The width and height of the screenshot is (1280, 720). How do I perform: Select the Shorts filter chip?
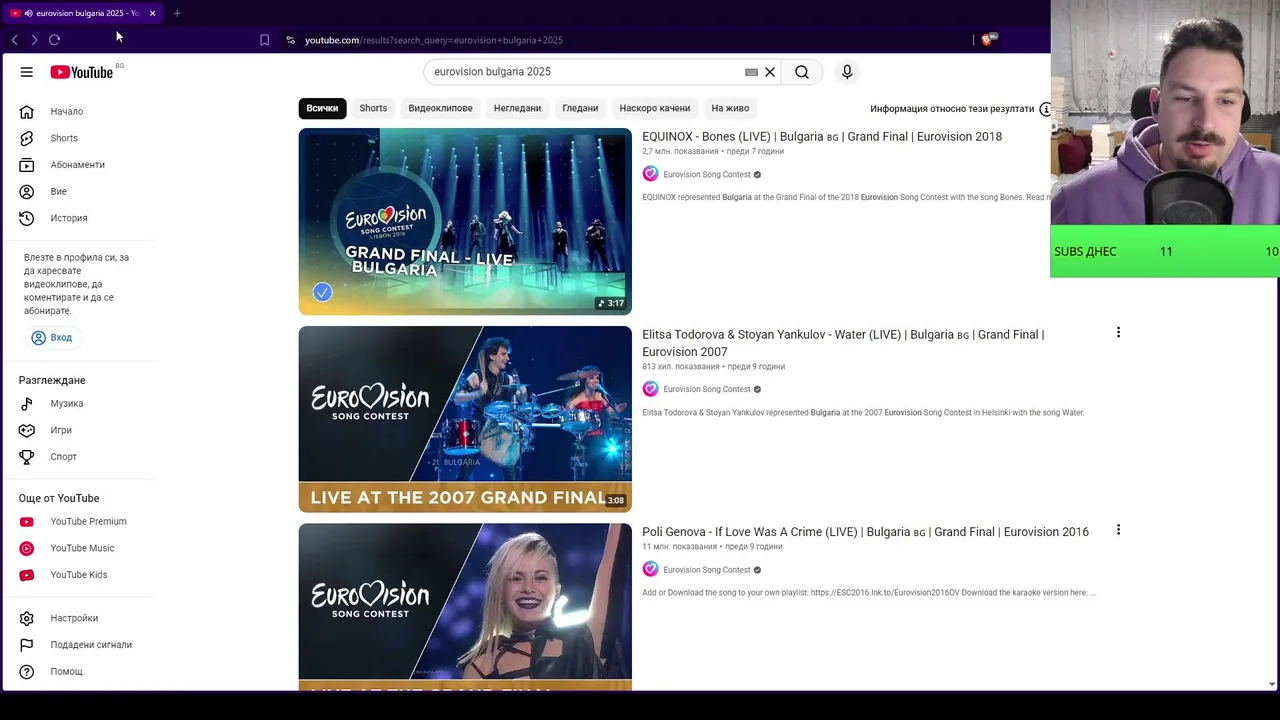pyautogui.click(x=373, y=108)
